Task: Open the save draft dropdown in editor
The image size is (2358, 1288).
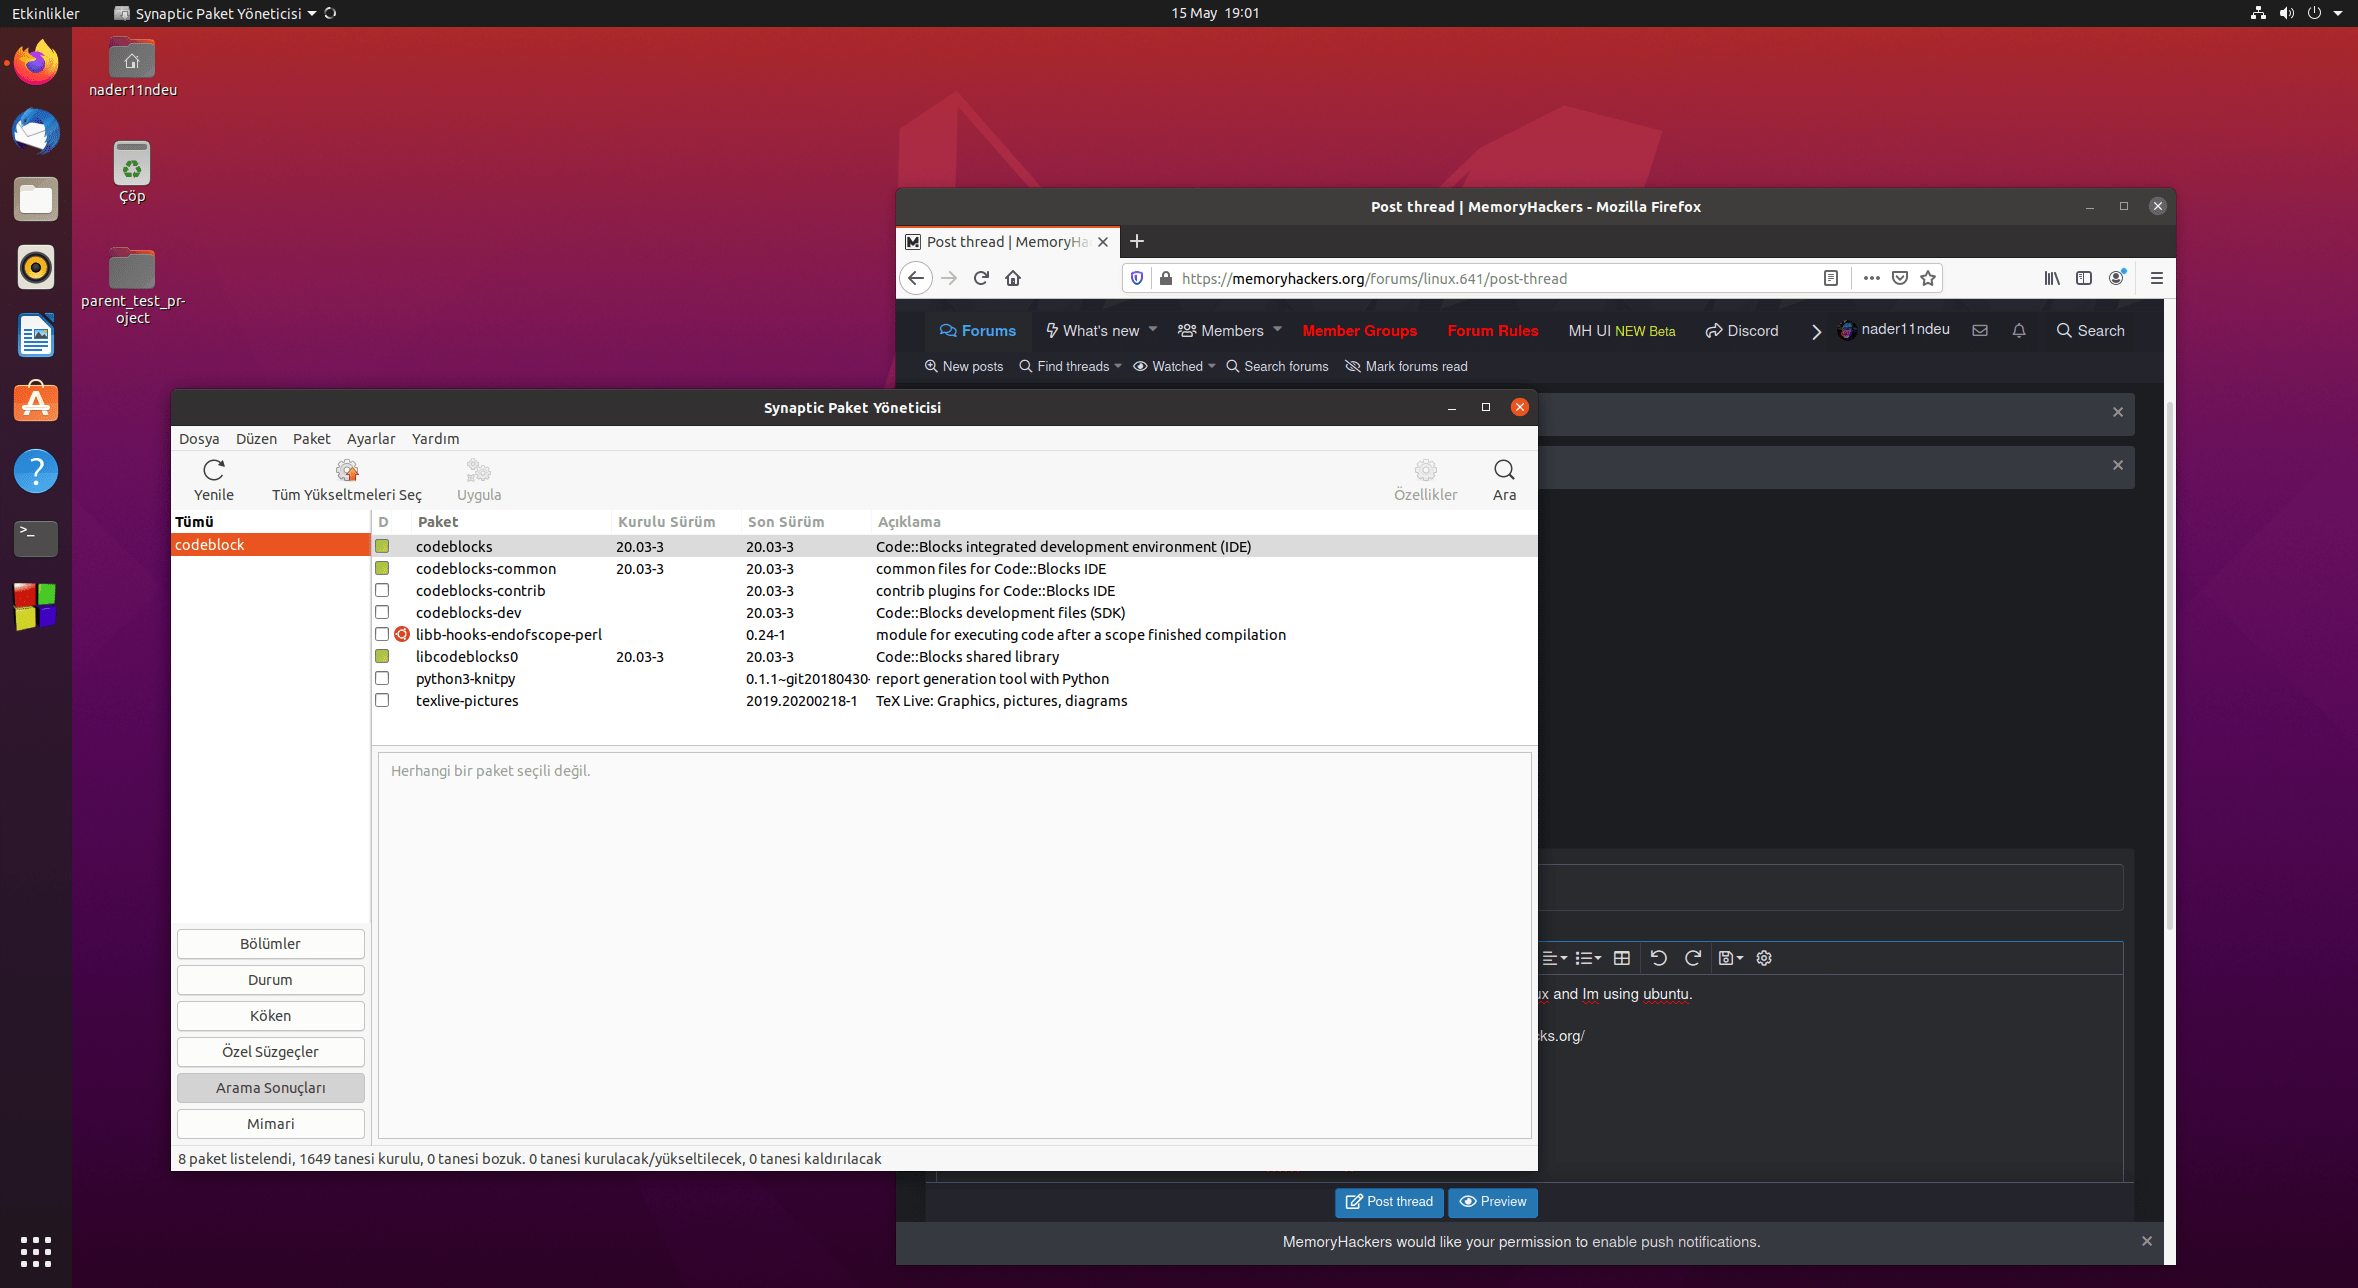Action: 1730,958
